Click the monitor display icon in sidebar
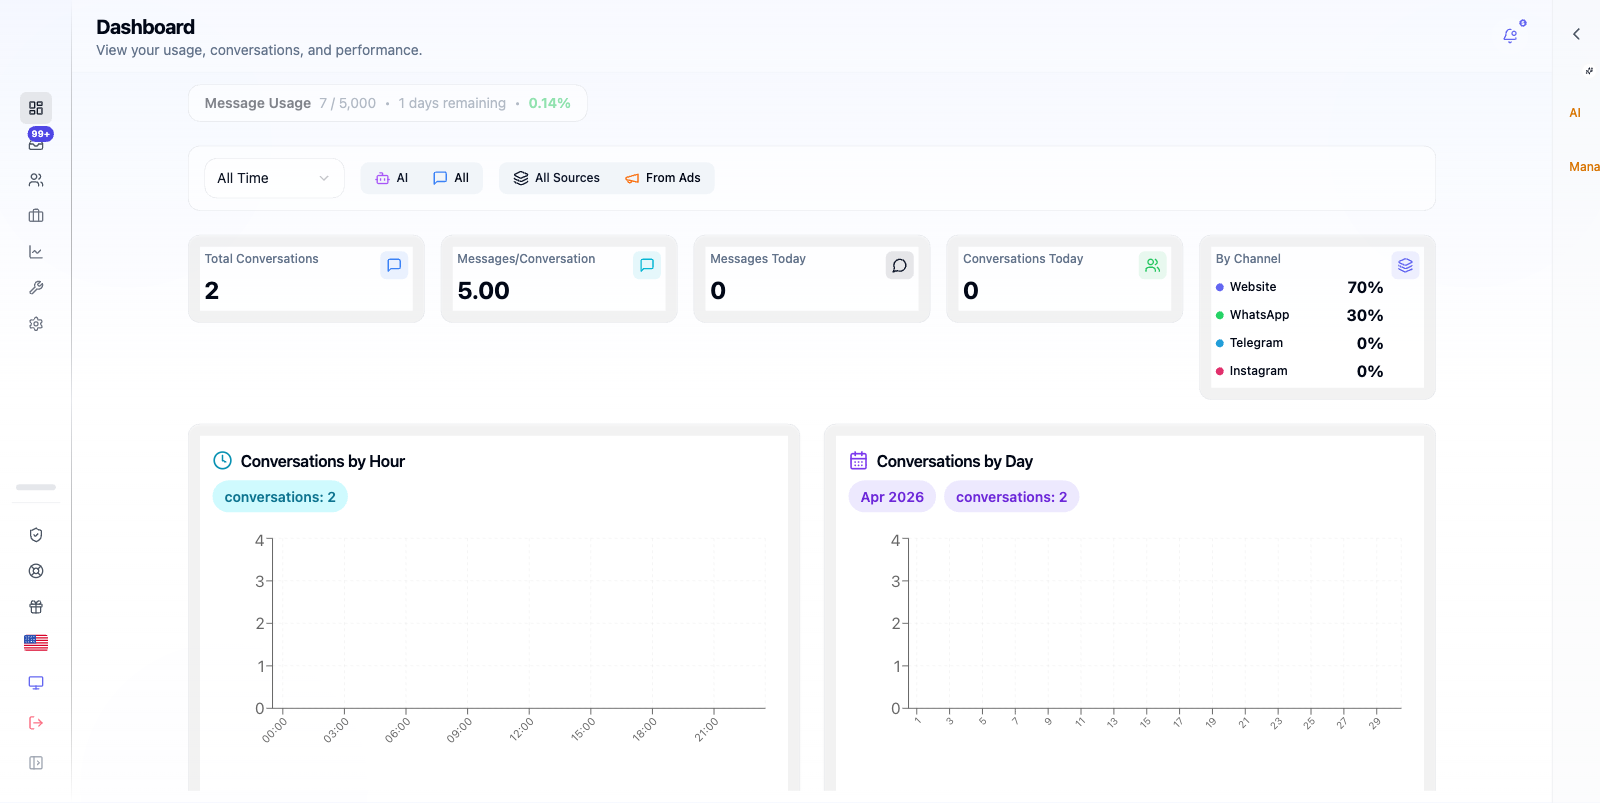This screenshot has width=1600, height=803. point(36,683)
